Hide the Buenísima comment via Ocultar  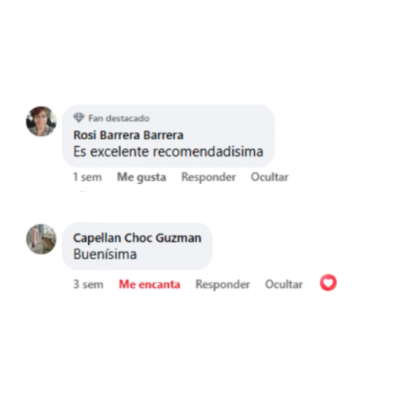tap(284, 284)
